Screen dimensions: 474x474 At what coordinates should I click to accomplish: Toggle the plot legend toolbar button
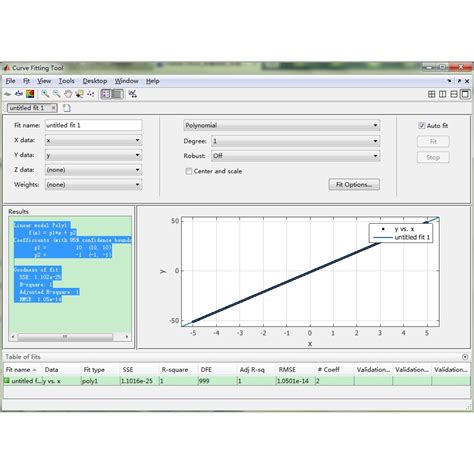pyautogui.click(x=106, y=94)
